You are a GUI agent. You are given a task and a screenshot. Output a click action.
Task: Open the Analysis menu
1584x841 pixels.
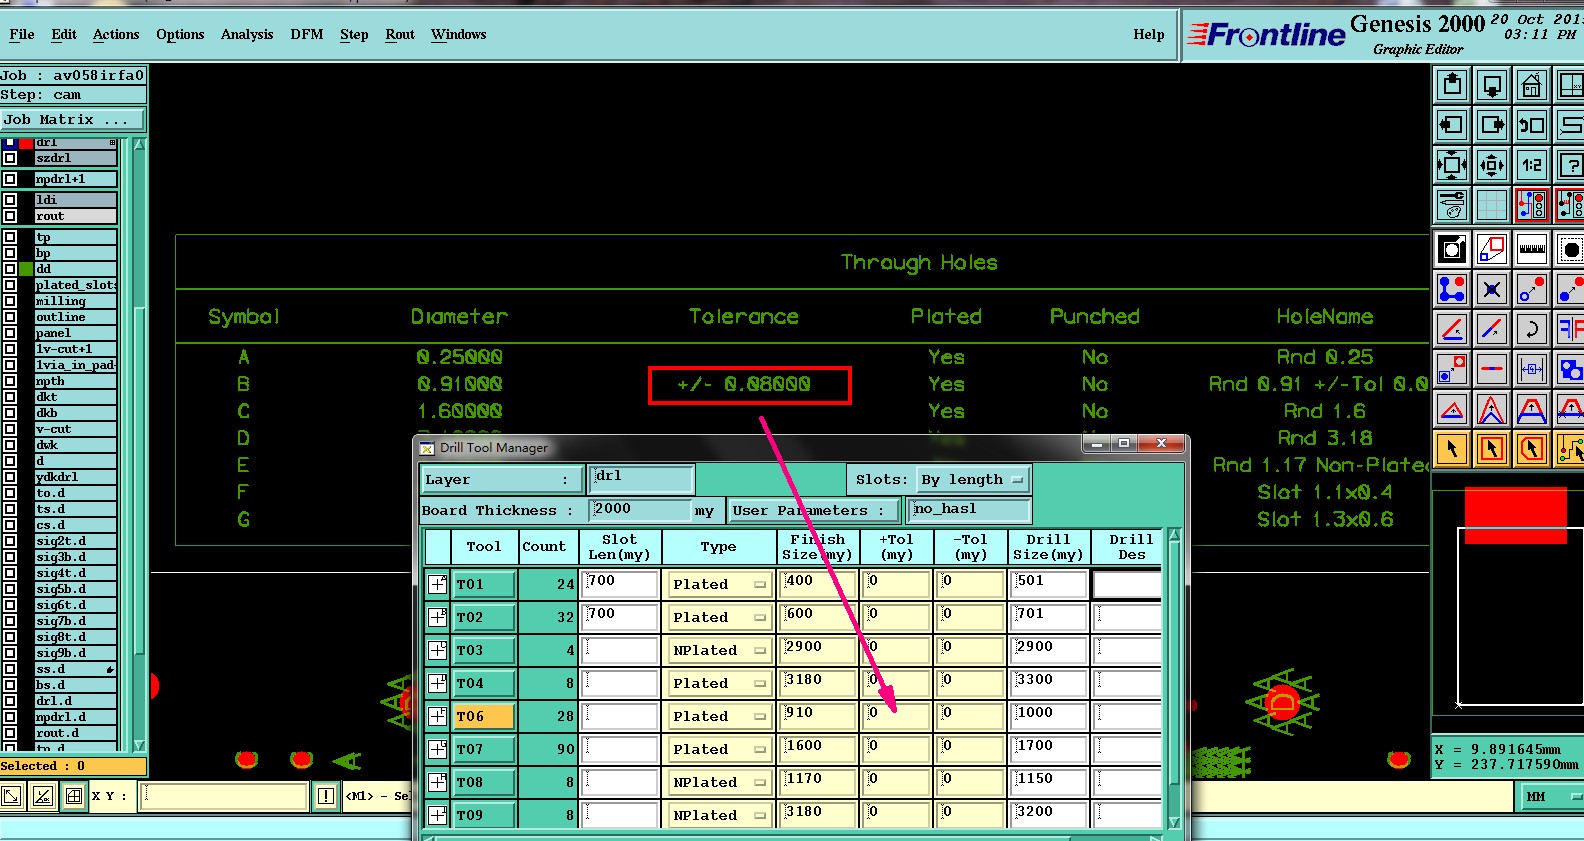247,34
